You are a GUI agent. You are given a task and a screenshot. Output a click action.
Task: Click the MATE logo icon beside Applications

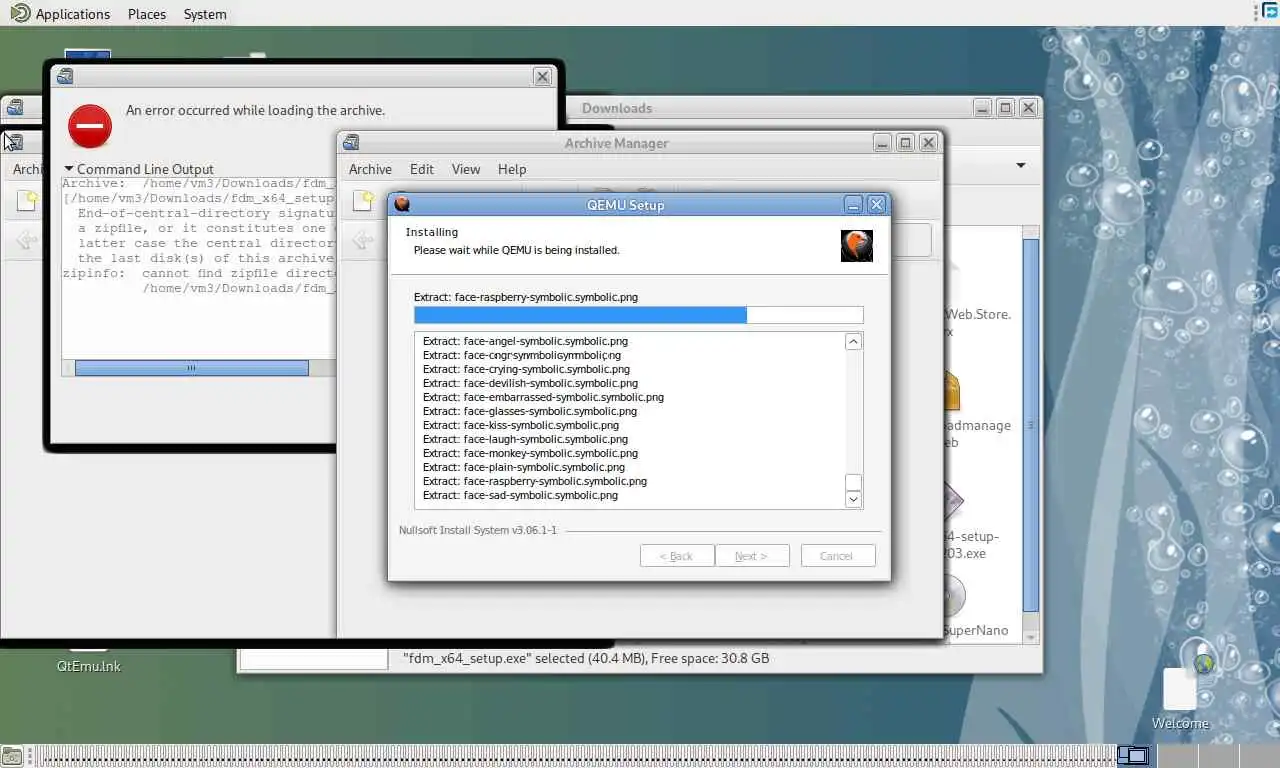click(x=19, y=13)
